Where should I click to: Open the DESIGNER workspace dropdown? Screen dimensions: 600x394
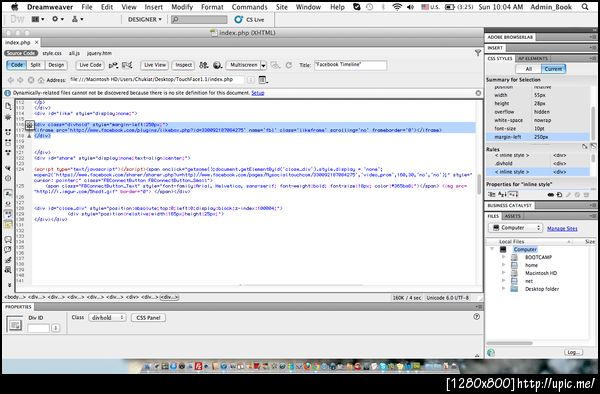(144, 20)
